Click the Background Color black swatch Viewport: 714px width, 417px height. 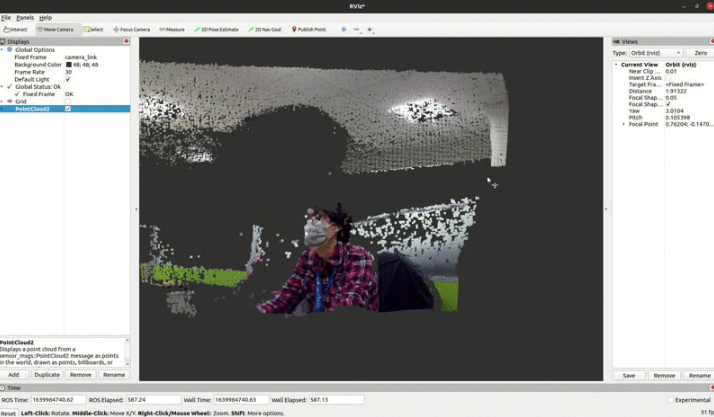pyautogui.click(x=69, y=65)
